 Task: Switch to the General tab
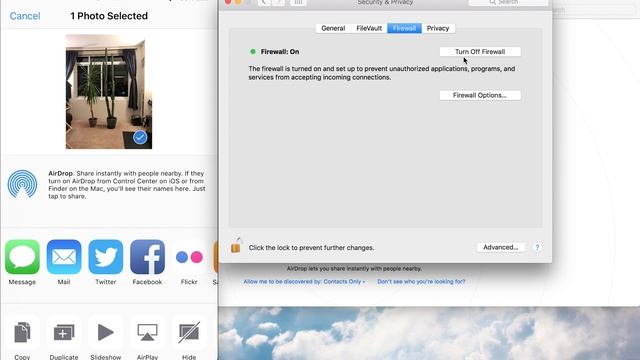click(x=333, y=28)
